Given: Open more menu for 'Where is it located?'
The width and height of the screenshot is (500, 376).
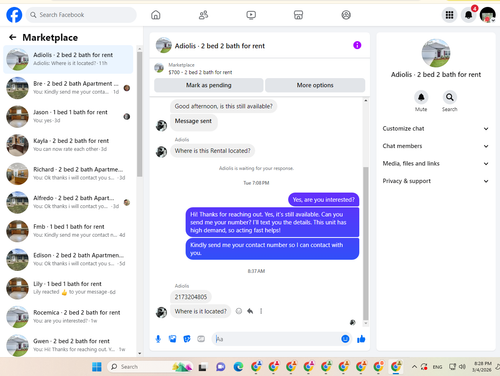Looking at the screenshot, I should pos(261,311).
